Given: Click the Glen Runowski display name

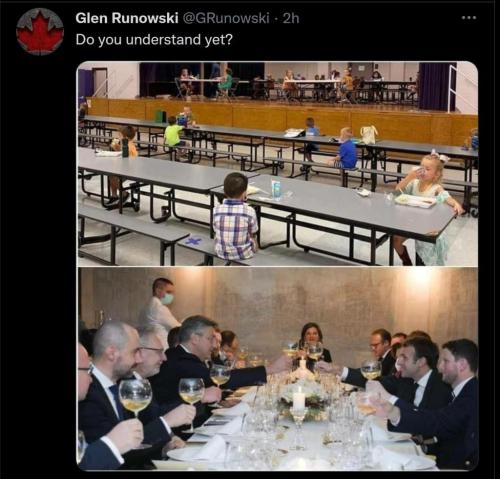Looking at the screenshot, I should 127,18.
